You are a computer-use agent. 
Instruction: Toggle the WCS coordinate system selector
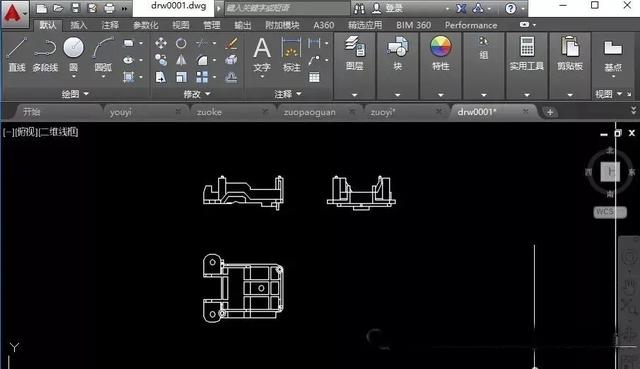pyautogui.click(x=610, y=212)
